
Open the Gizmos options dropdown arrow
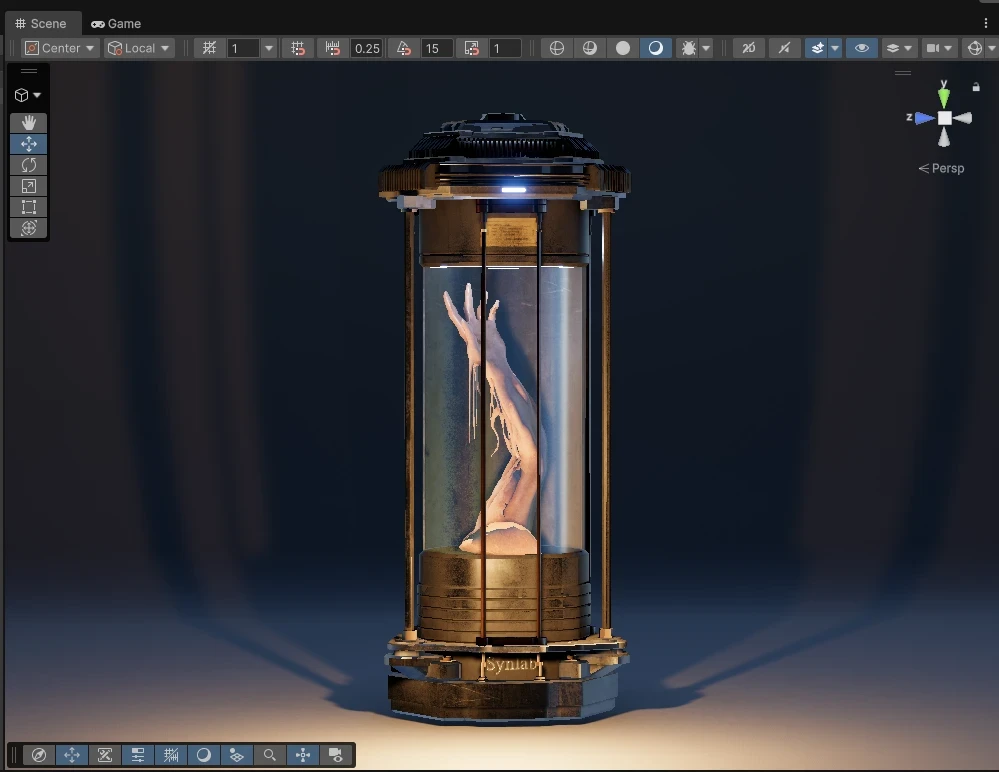(x=993, y=47)
